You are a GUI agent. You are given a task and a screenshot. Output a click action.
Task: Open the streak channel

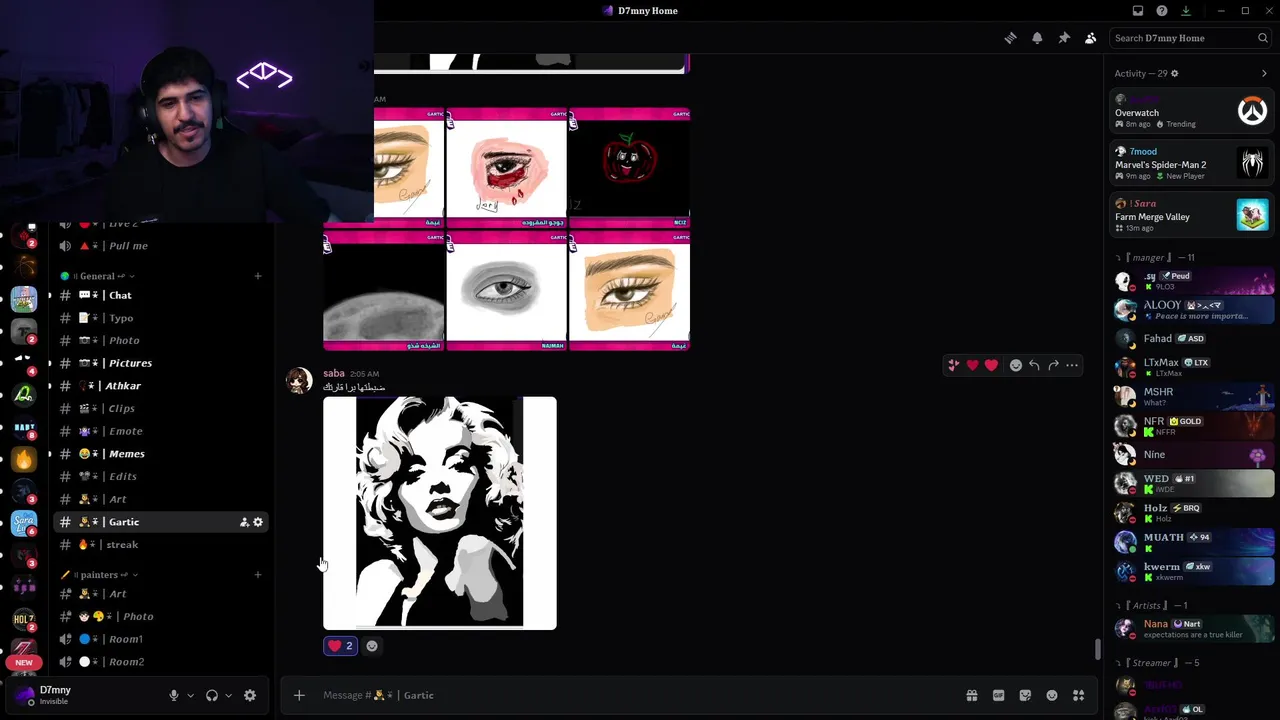pos(160,545)
